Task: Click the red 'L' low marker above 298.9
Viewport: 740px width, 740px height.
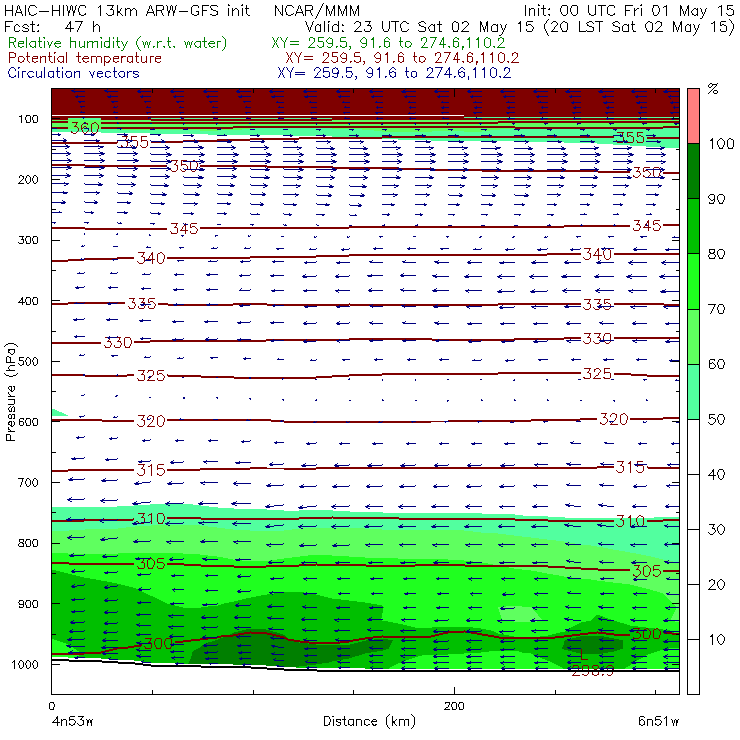Action: pos(584,654)
